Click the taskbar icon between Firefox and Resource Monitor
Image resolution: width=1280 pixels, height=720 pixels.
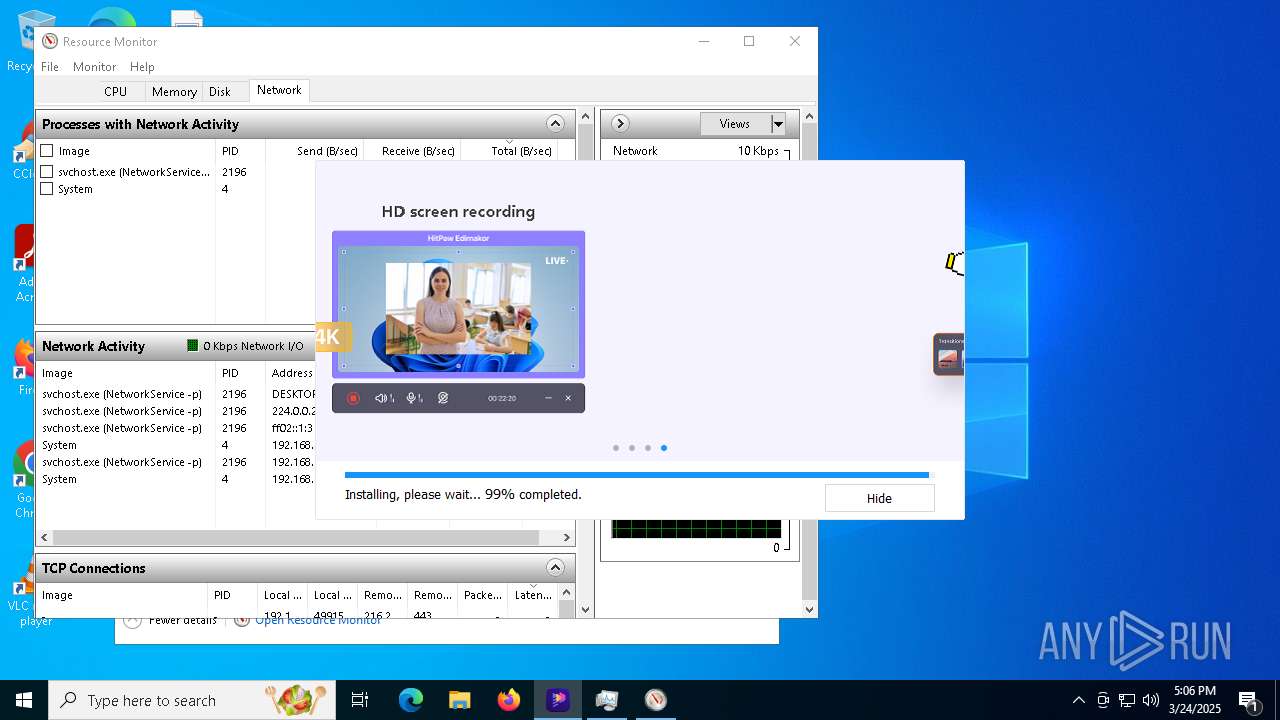tap(607, 700)
